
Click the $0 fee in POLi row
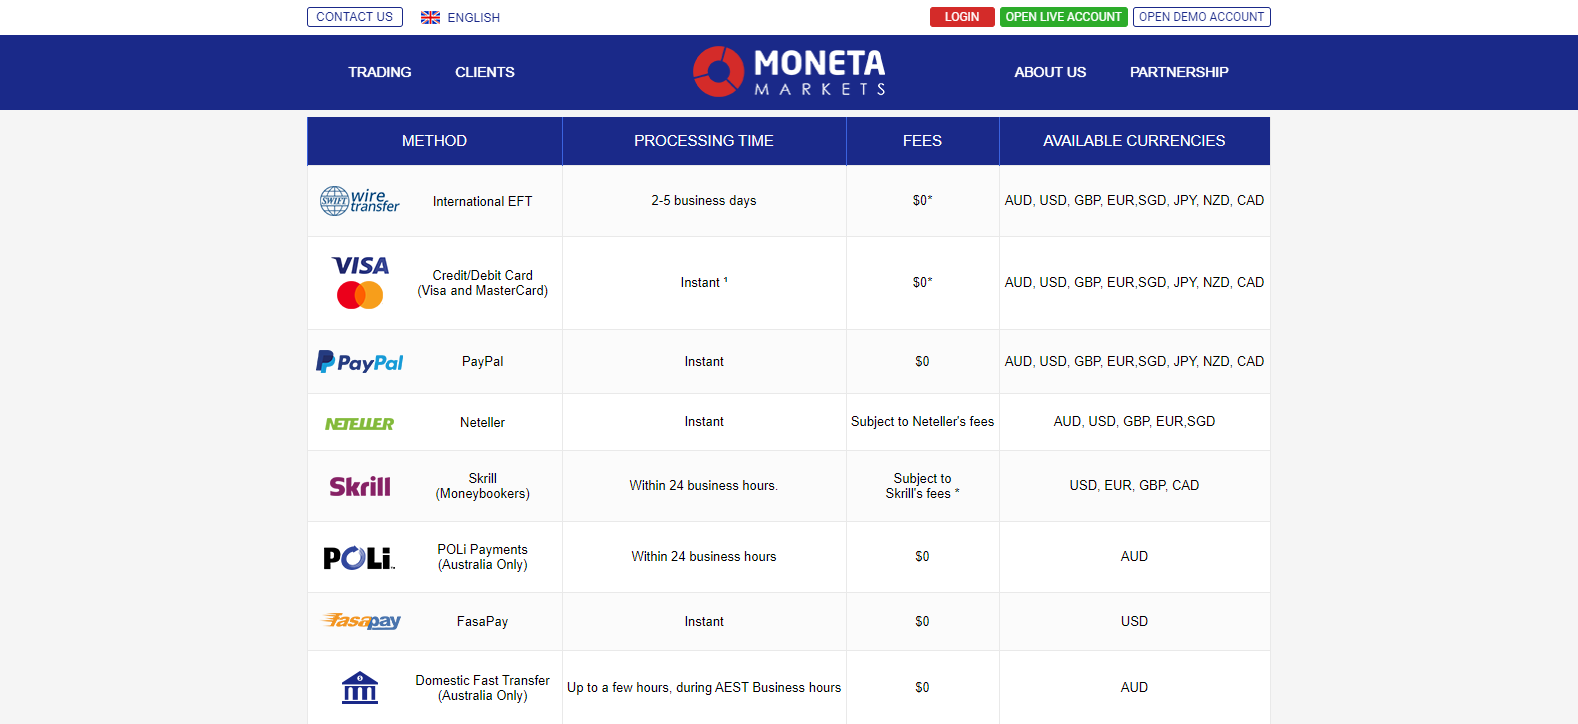point(922,557)
